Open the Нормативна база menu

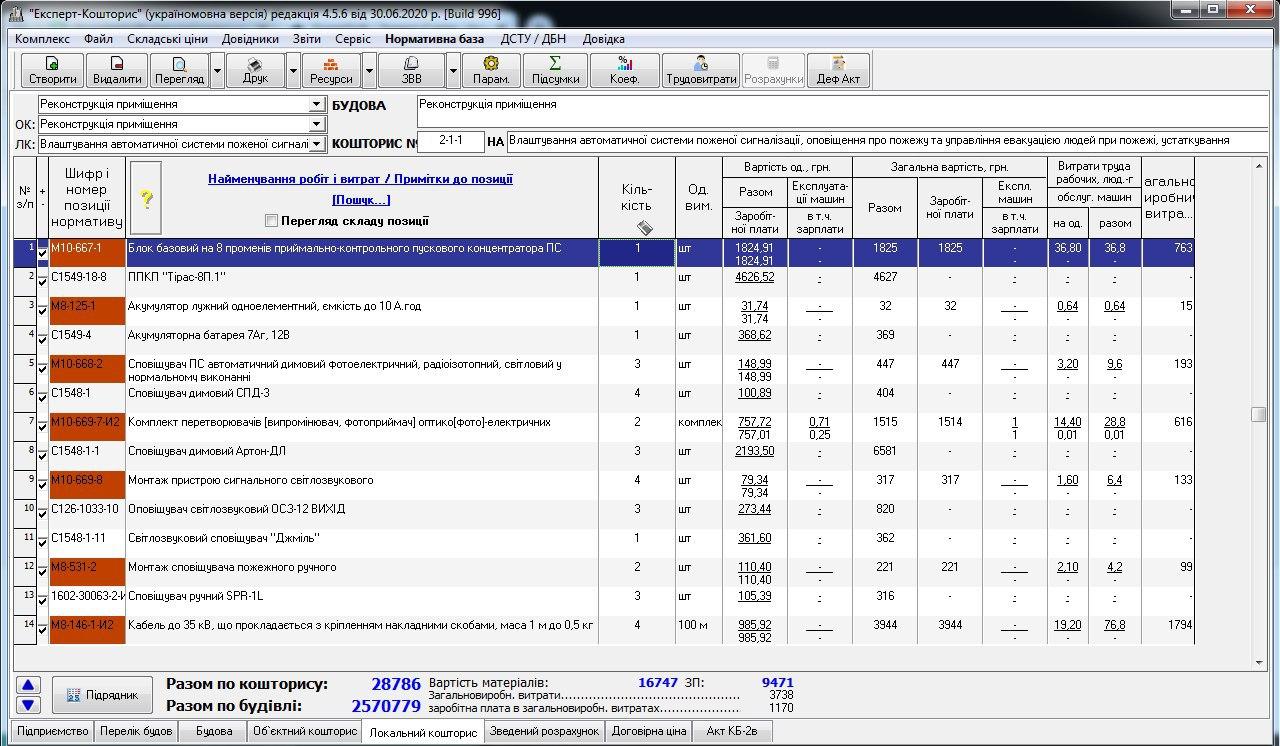(434, 39)
